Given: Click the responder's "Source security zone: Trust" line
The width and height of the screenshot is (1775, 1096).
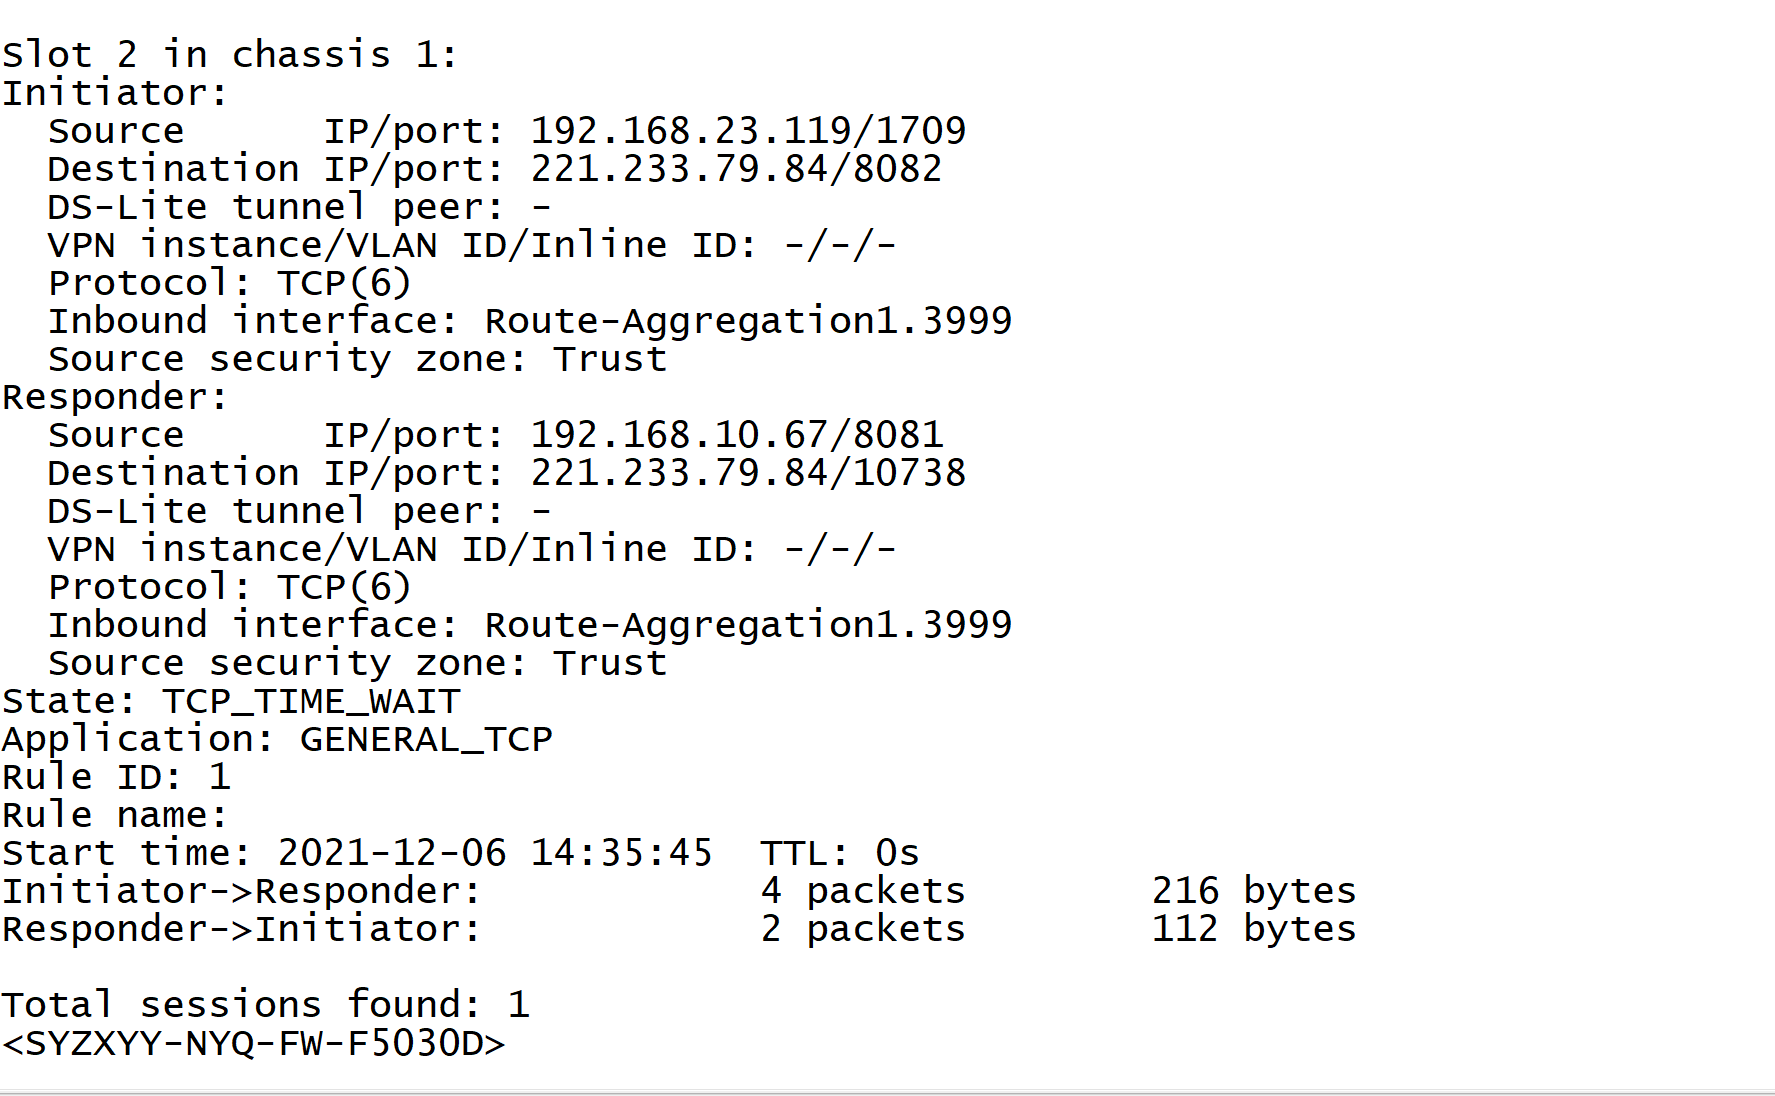Looking at the screenshot, I should [x=357, y=663].
